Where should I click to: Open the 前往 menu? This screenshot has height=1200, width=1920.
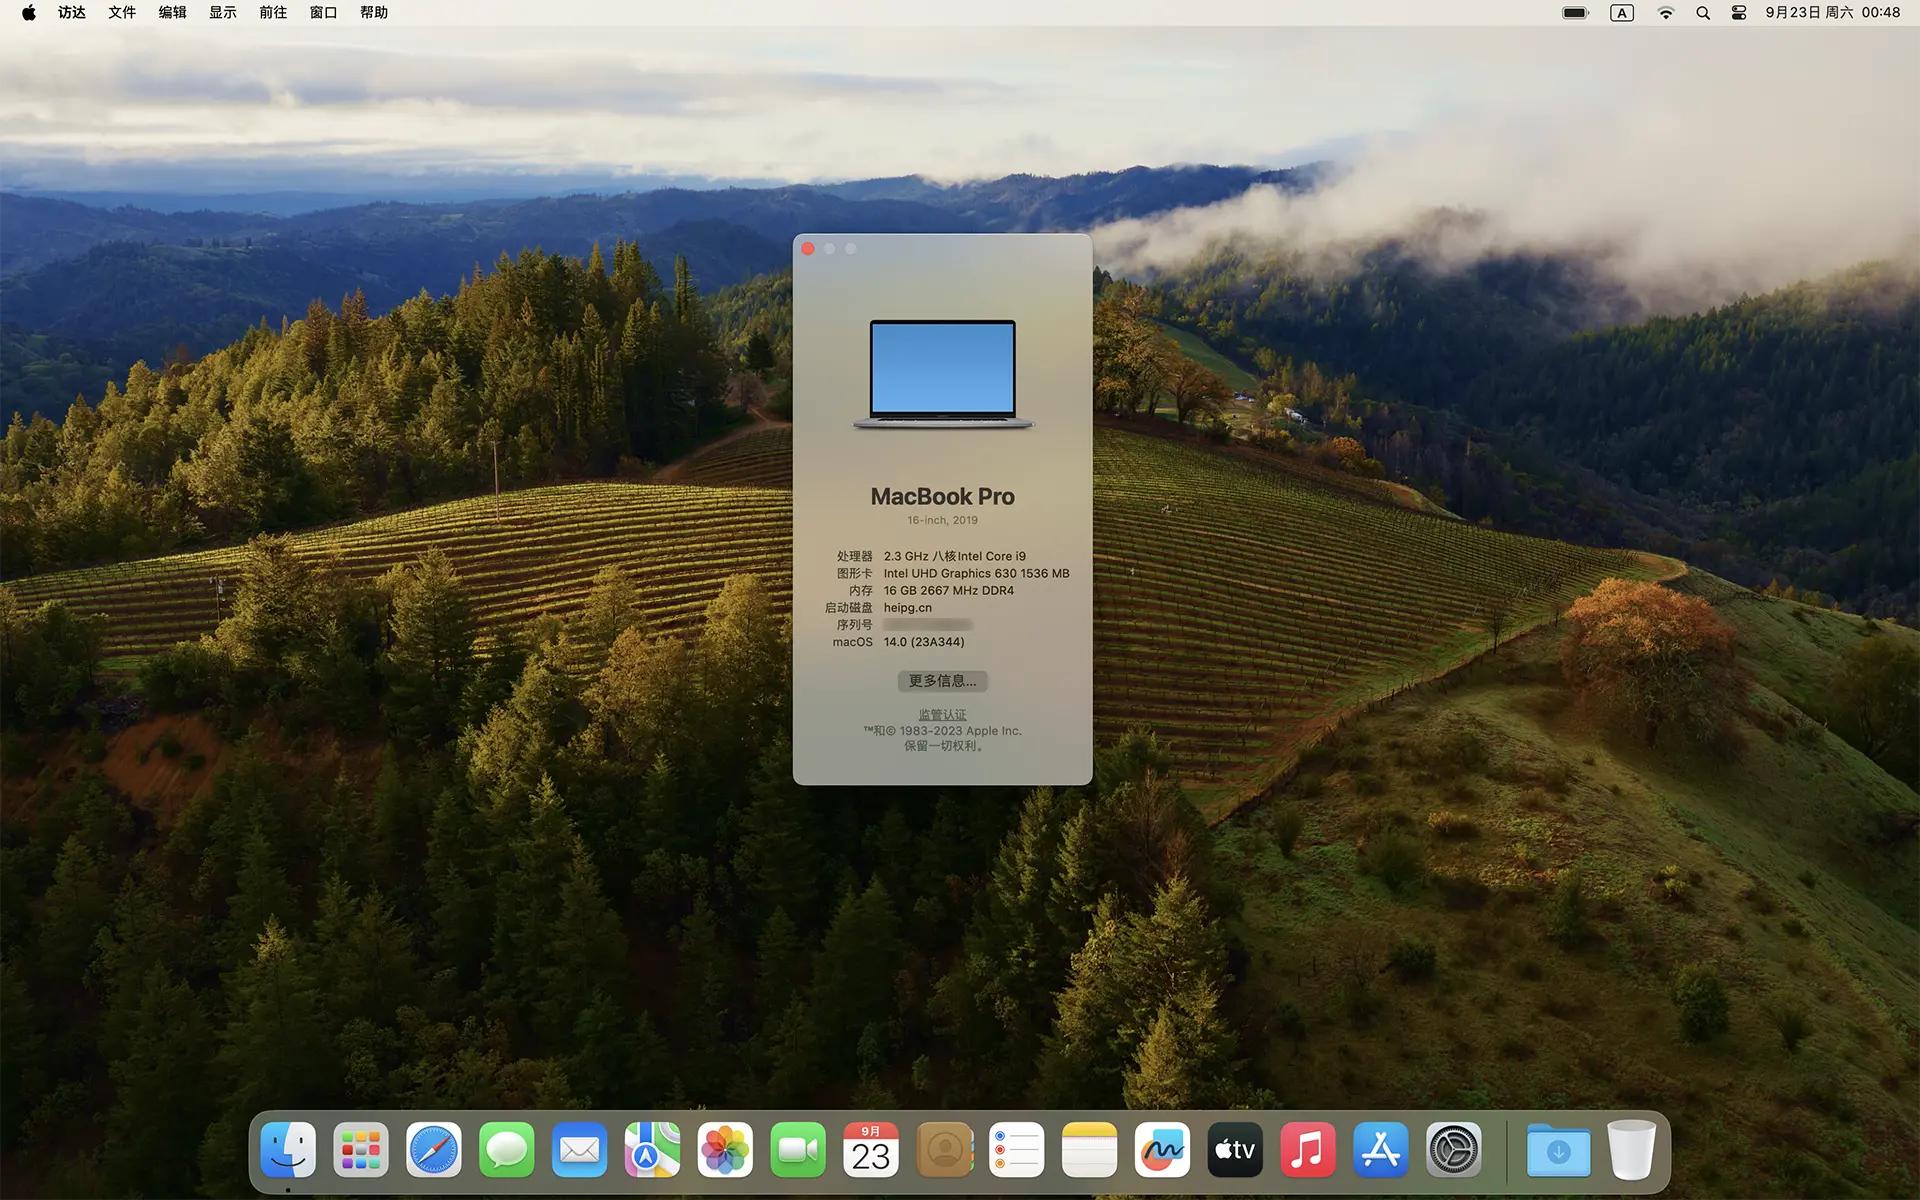(x=272, y=12)
